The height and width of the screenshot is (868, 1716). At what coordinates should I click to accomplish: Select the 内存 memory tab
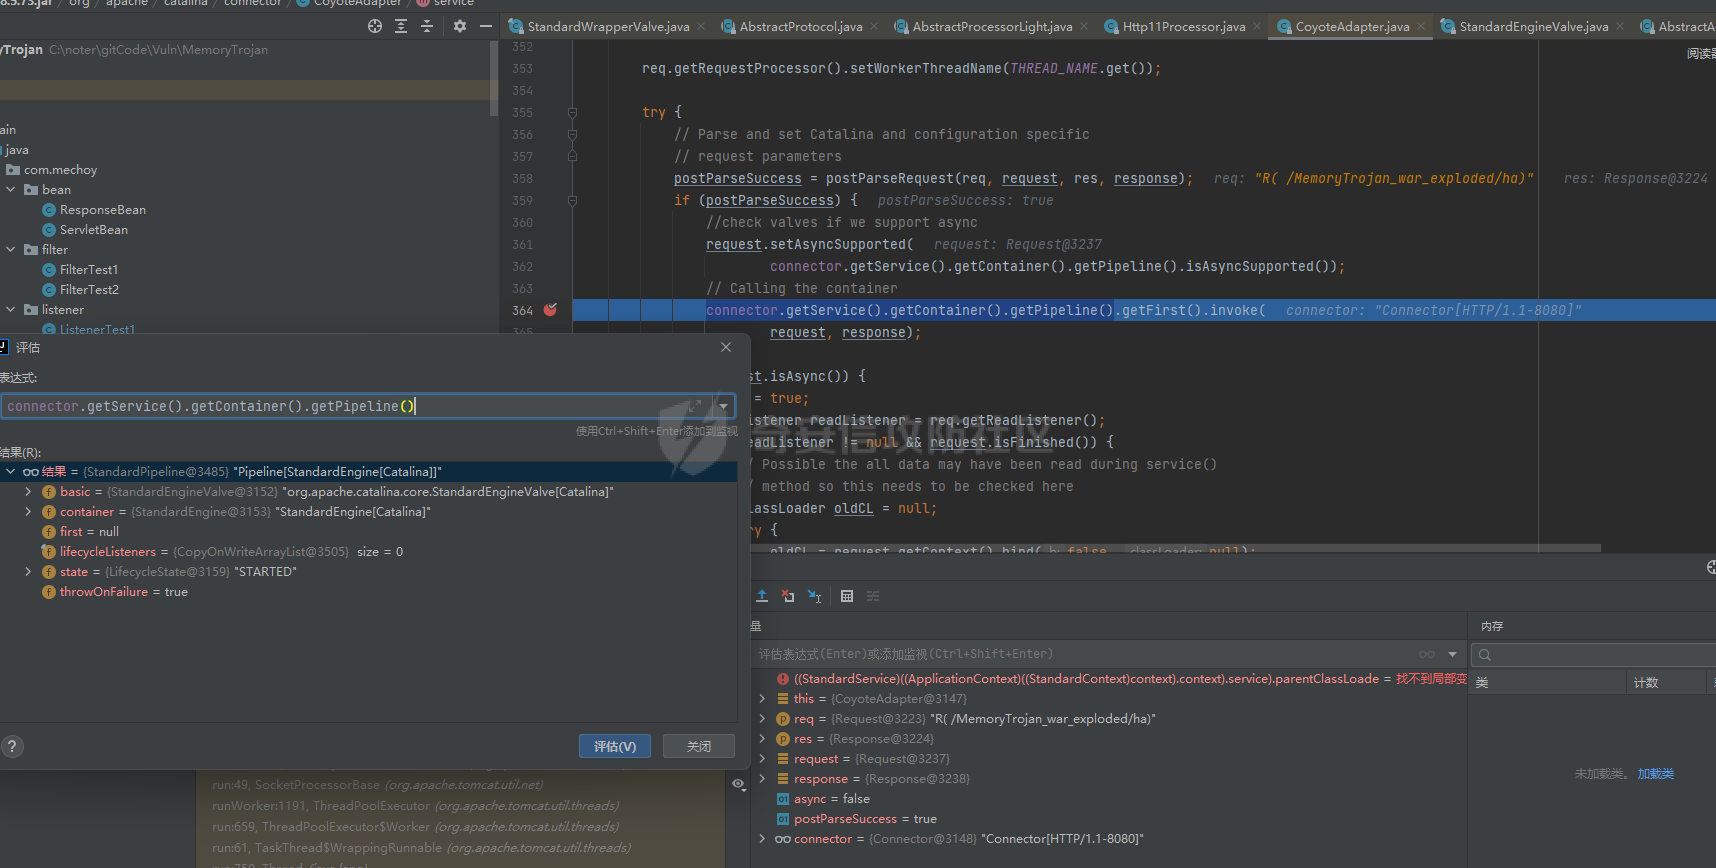point(1492,626)
